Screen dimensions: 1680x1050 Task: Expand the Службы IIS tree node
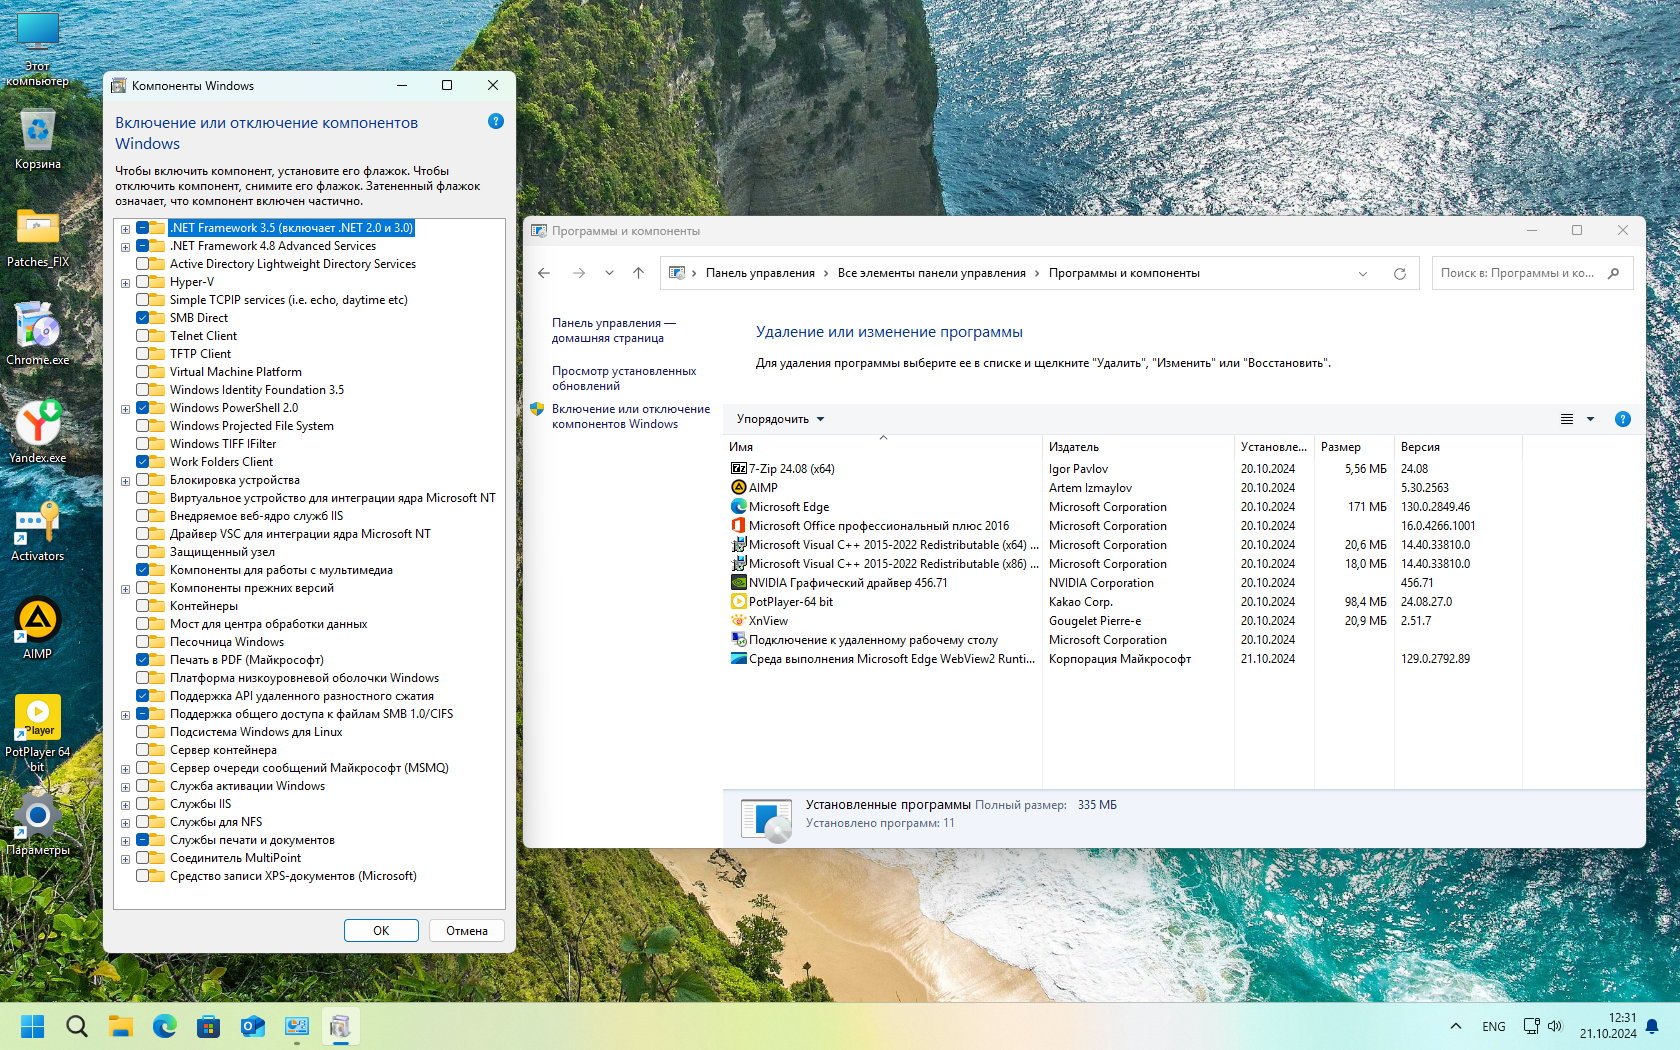pyautogui.click(x=126, y=805)
